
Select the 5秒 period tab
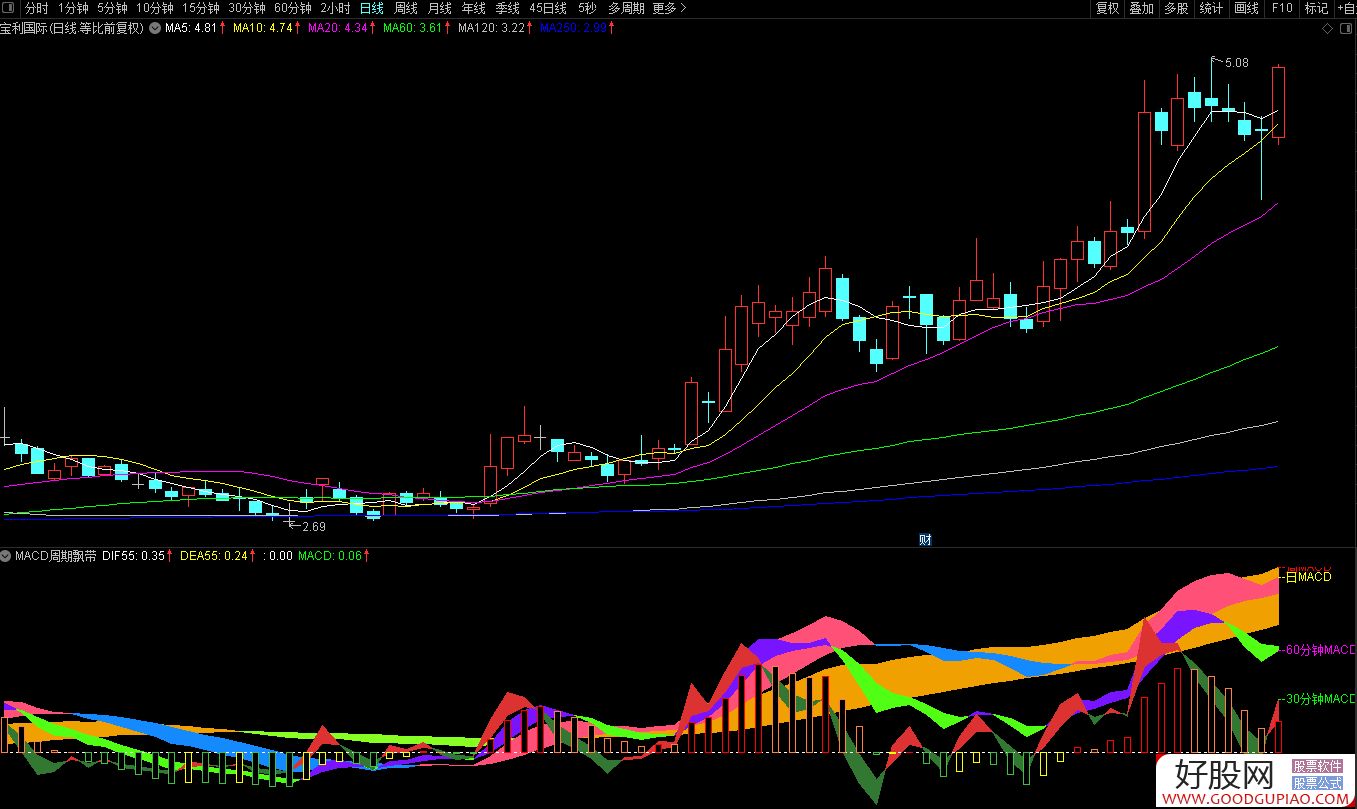pos(587,8)
